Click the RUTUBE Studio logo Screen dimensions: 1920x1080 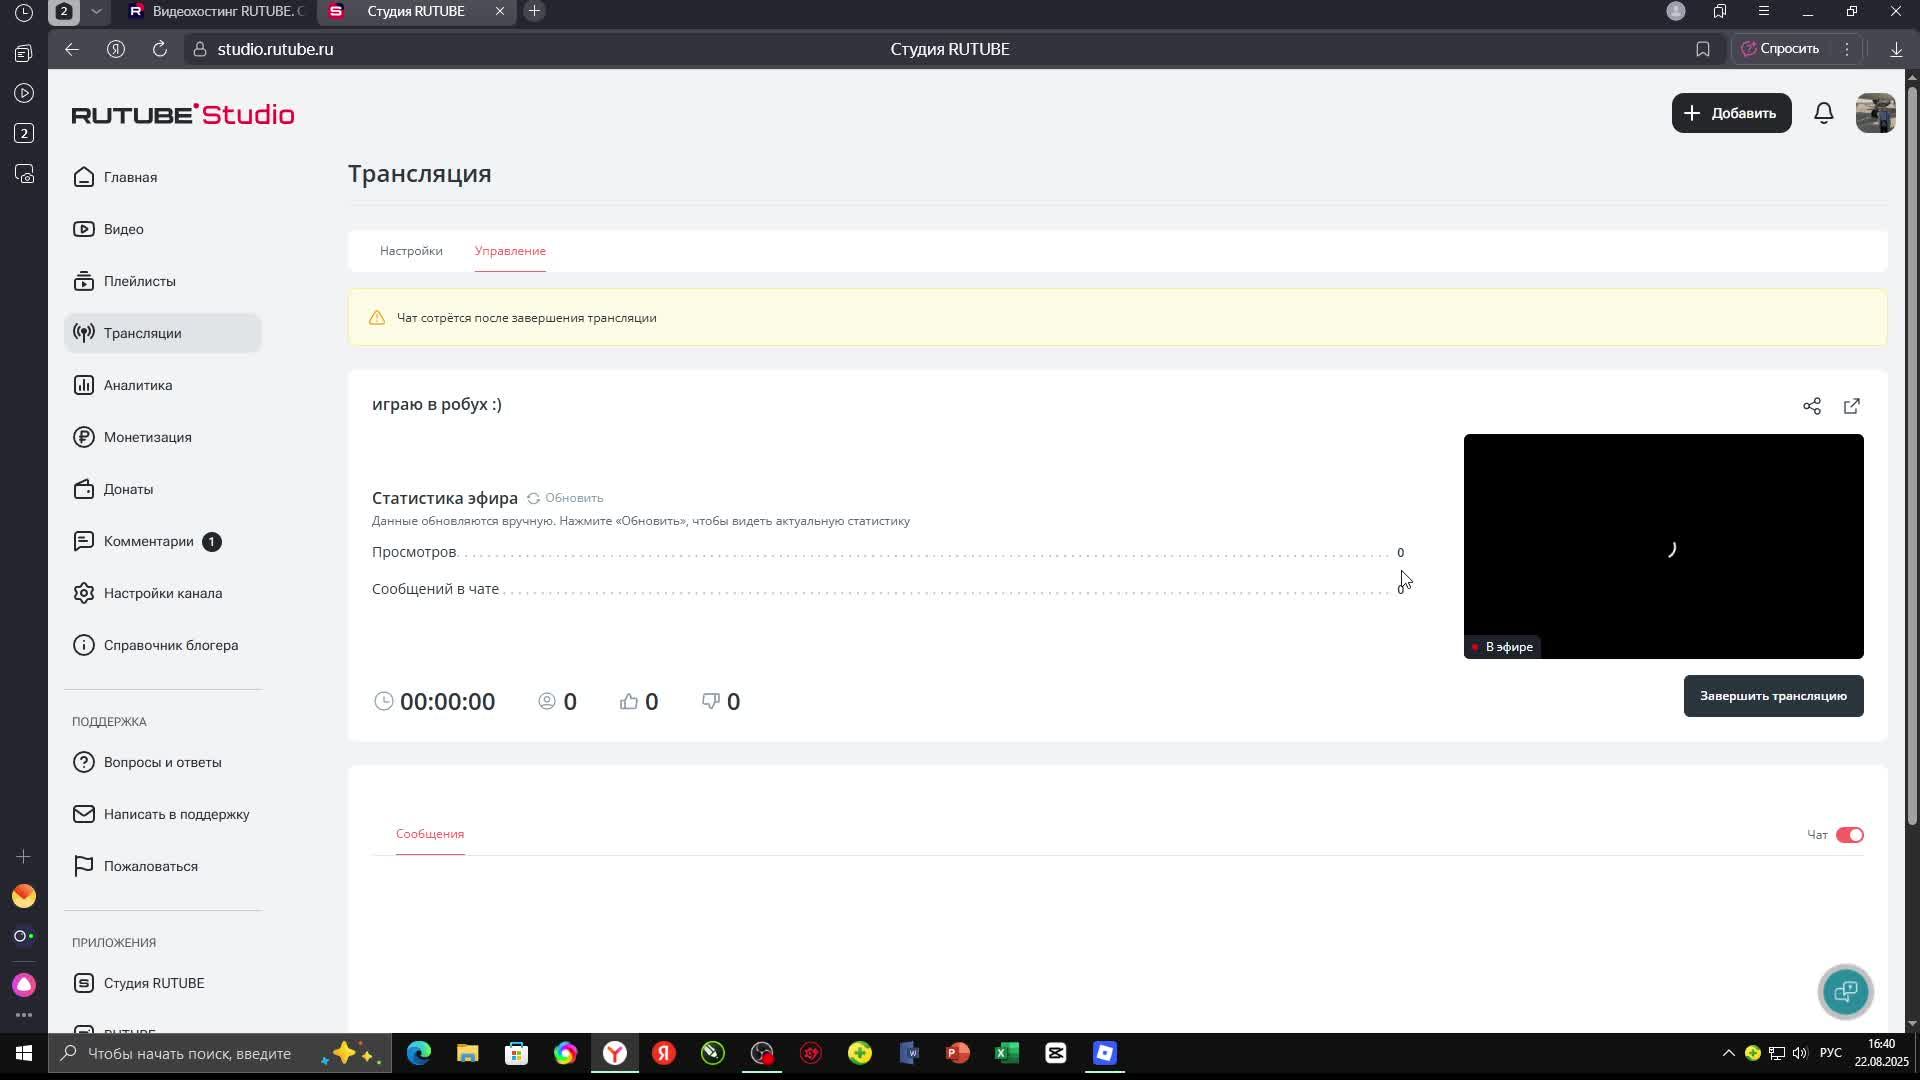pyautogui.click(x=183, y=115)
